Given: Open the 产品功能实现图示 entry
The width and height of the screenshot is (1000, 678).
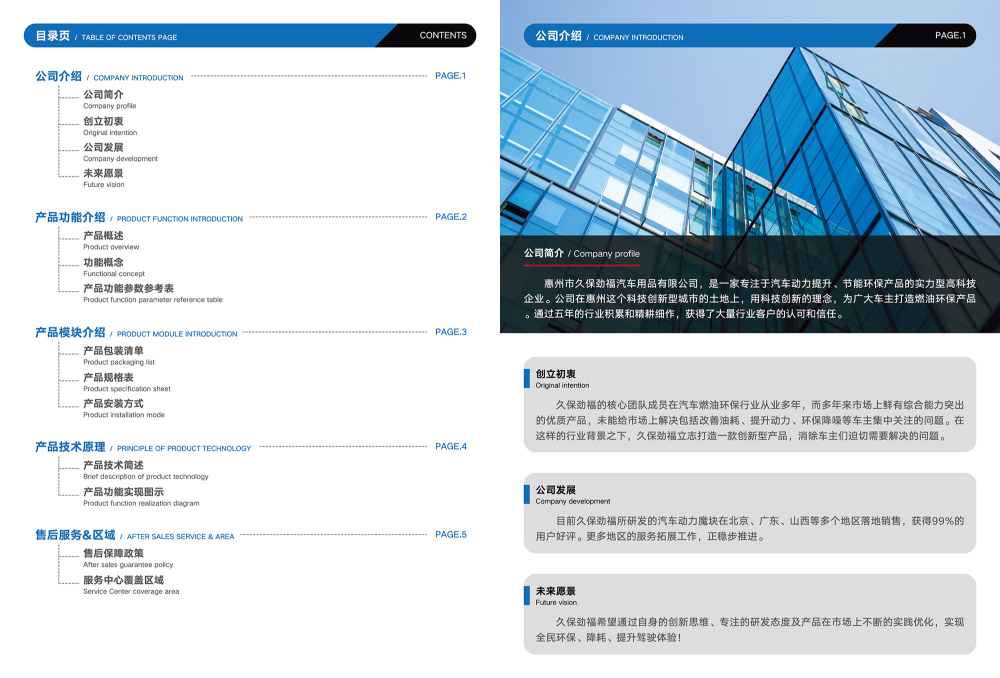Looking at the screenshot, I should click(x=123, y=492).
